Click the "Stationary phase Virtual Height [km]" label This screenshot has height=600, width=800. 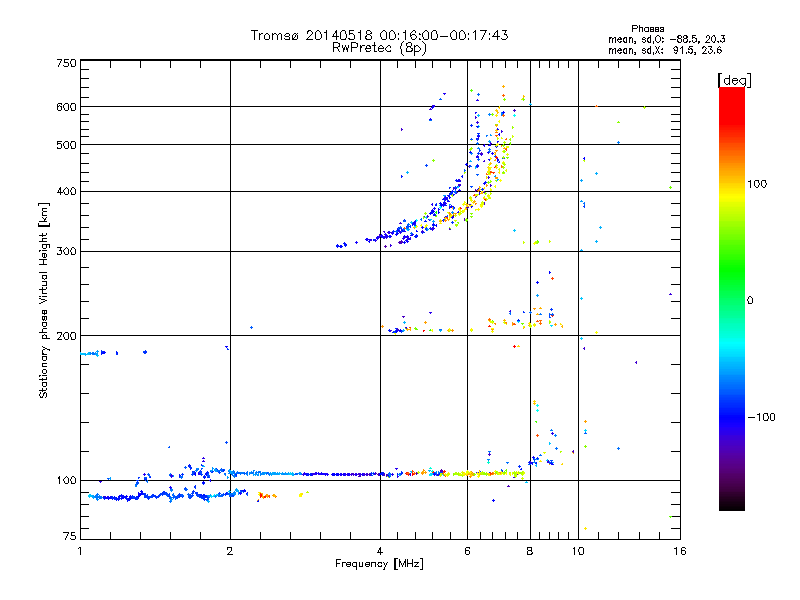[x=44, y=300]
